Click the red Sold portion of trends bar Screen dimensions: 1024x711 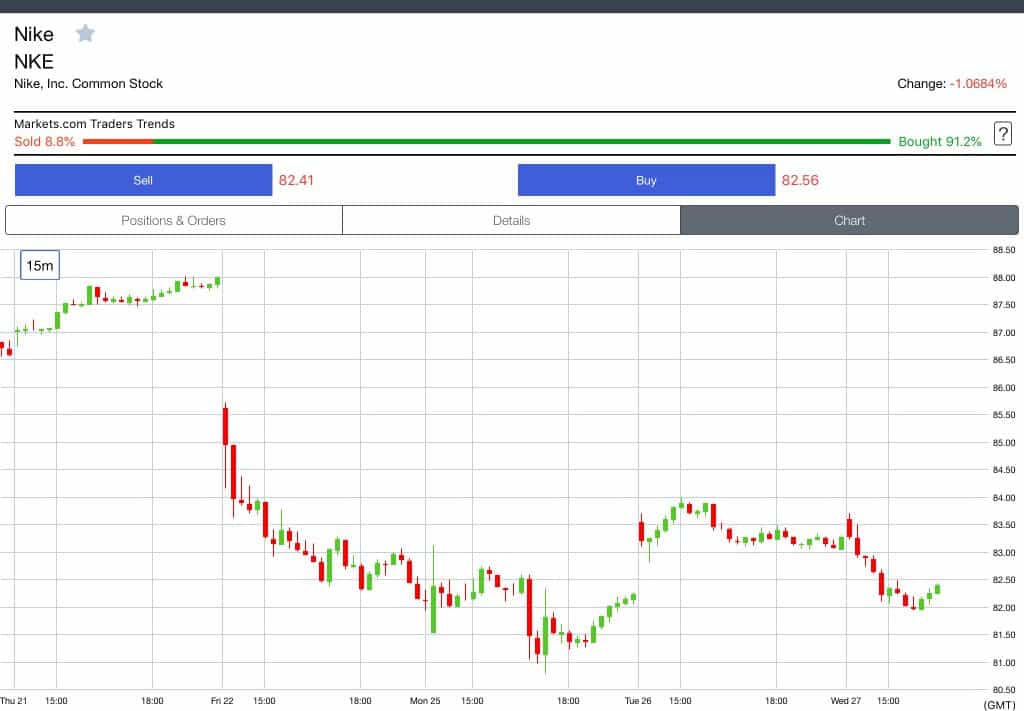pyautogui.click(x=118, y=141)
